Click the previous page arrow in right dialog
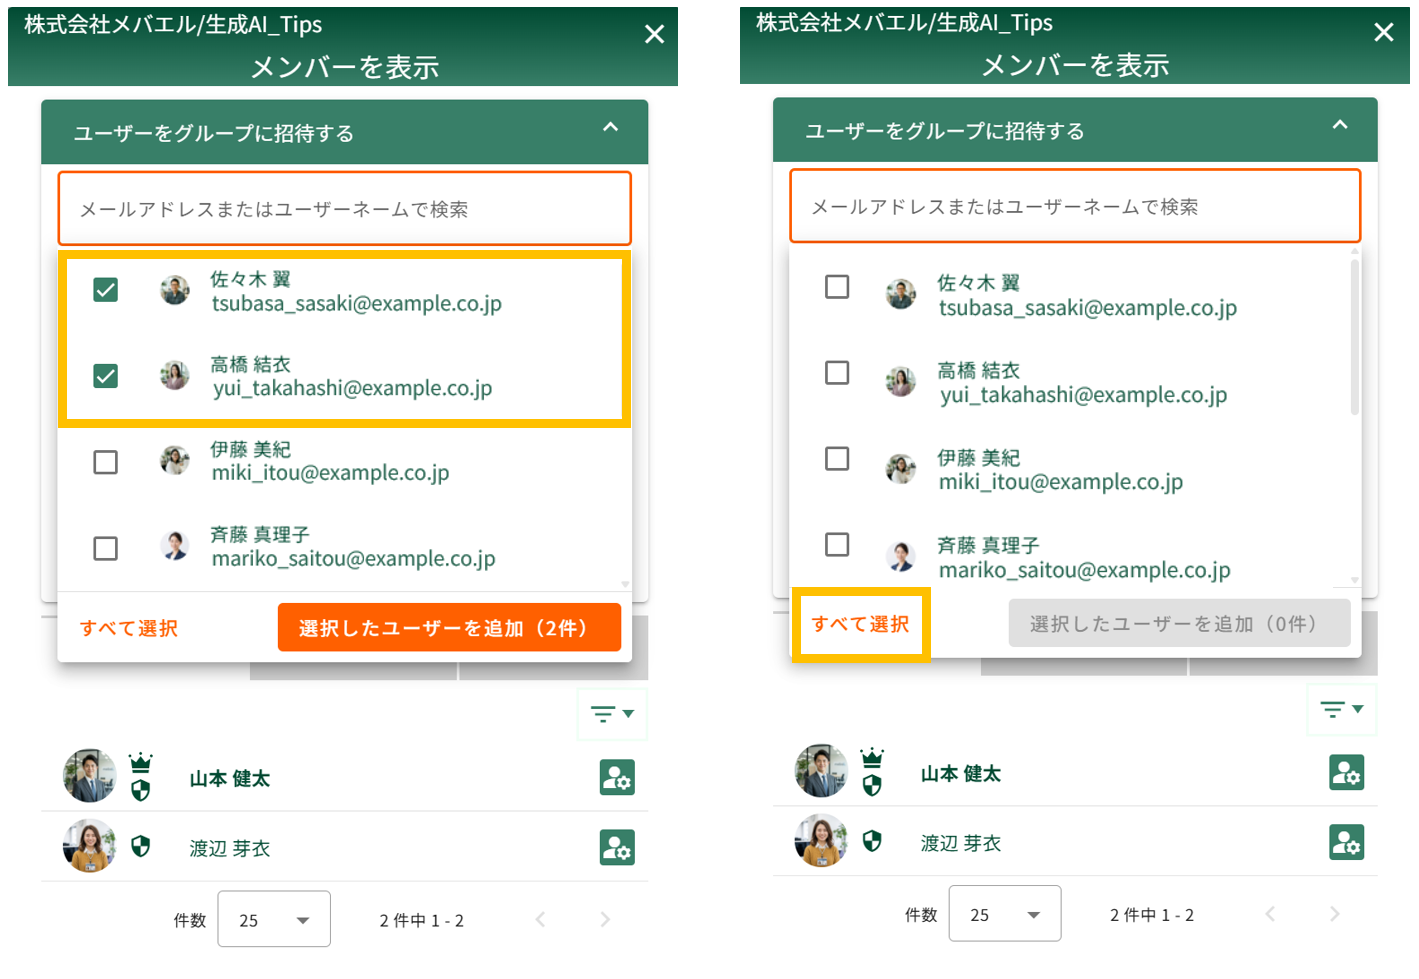This screenshot has width=1419, height=979. (x=1270, y=914)
